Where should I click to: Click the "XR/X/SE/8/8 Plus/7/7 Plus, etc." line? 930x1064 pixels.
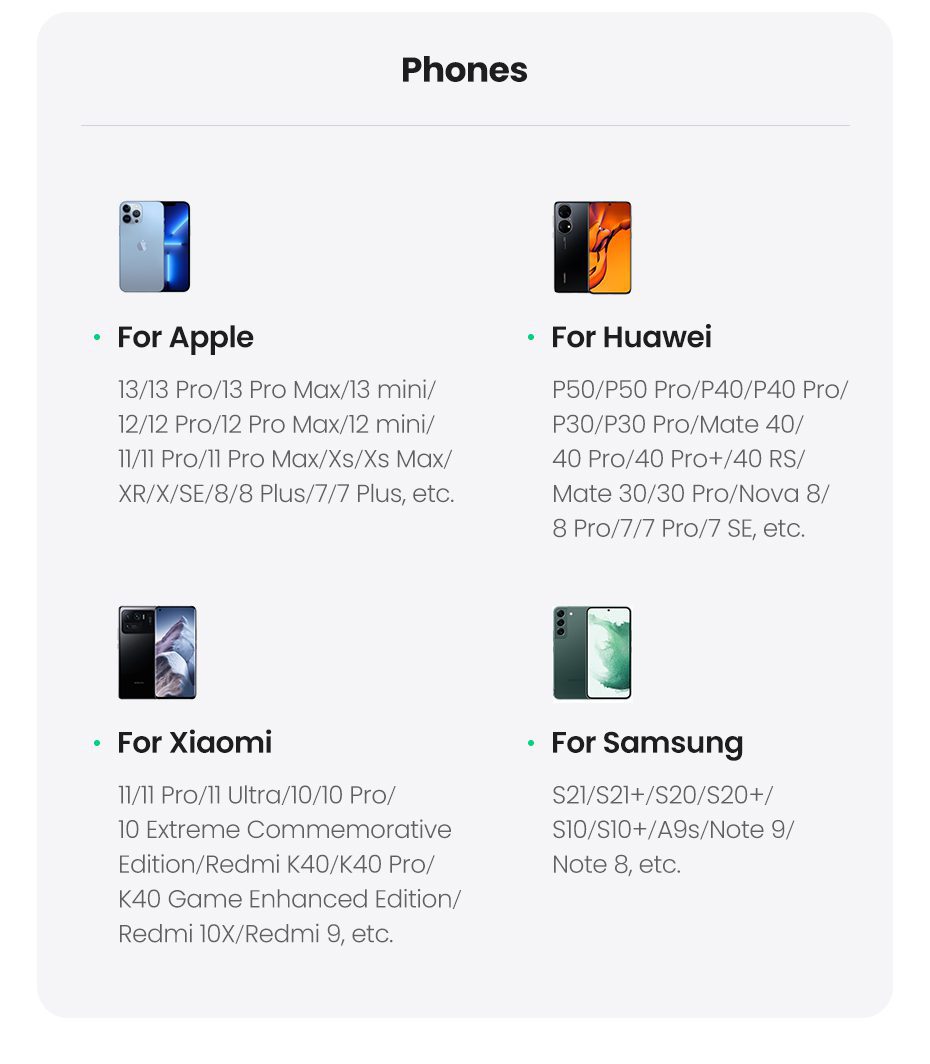pyautogui.click(x=286, y=493)
